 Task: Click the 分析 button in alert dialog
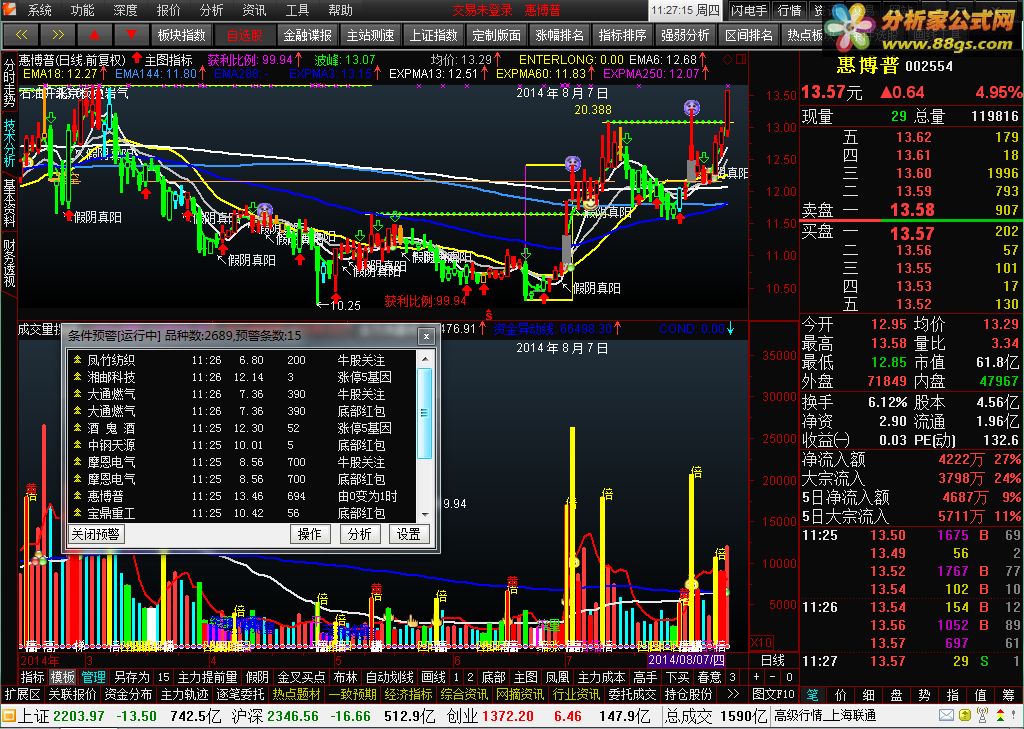359,534
